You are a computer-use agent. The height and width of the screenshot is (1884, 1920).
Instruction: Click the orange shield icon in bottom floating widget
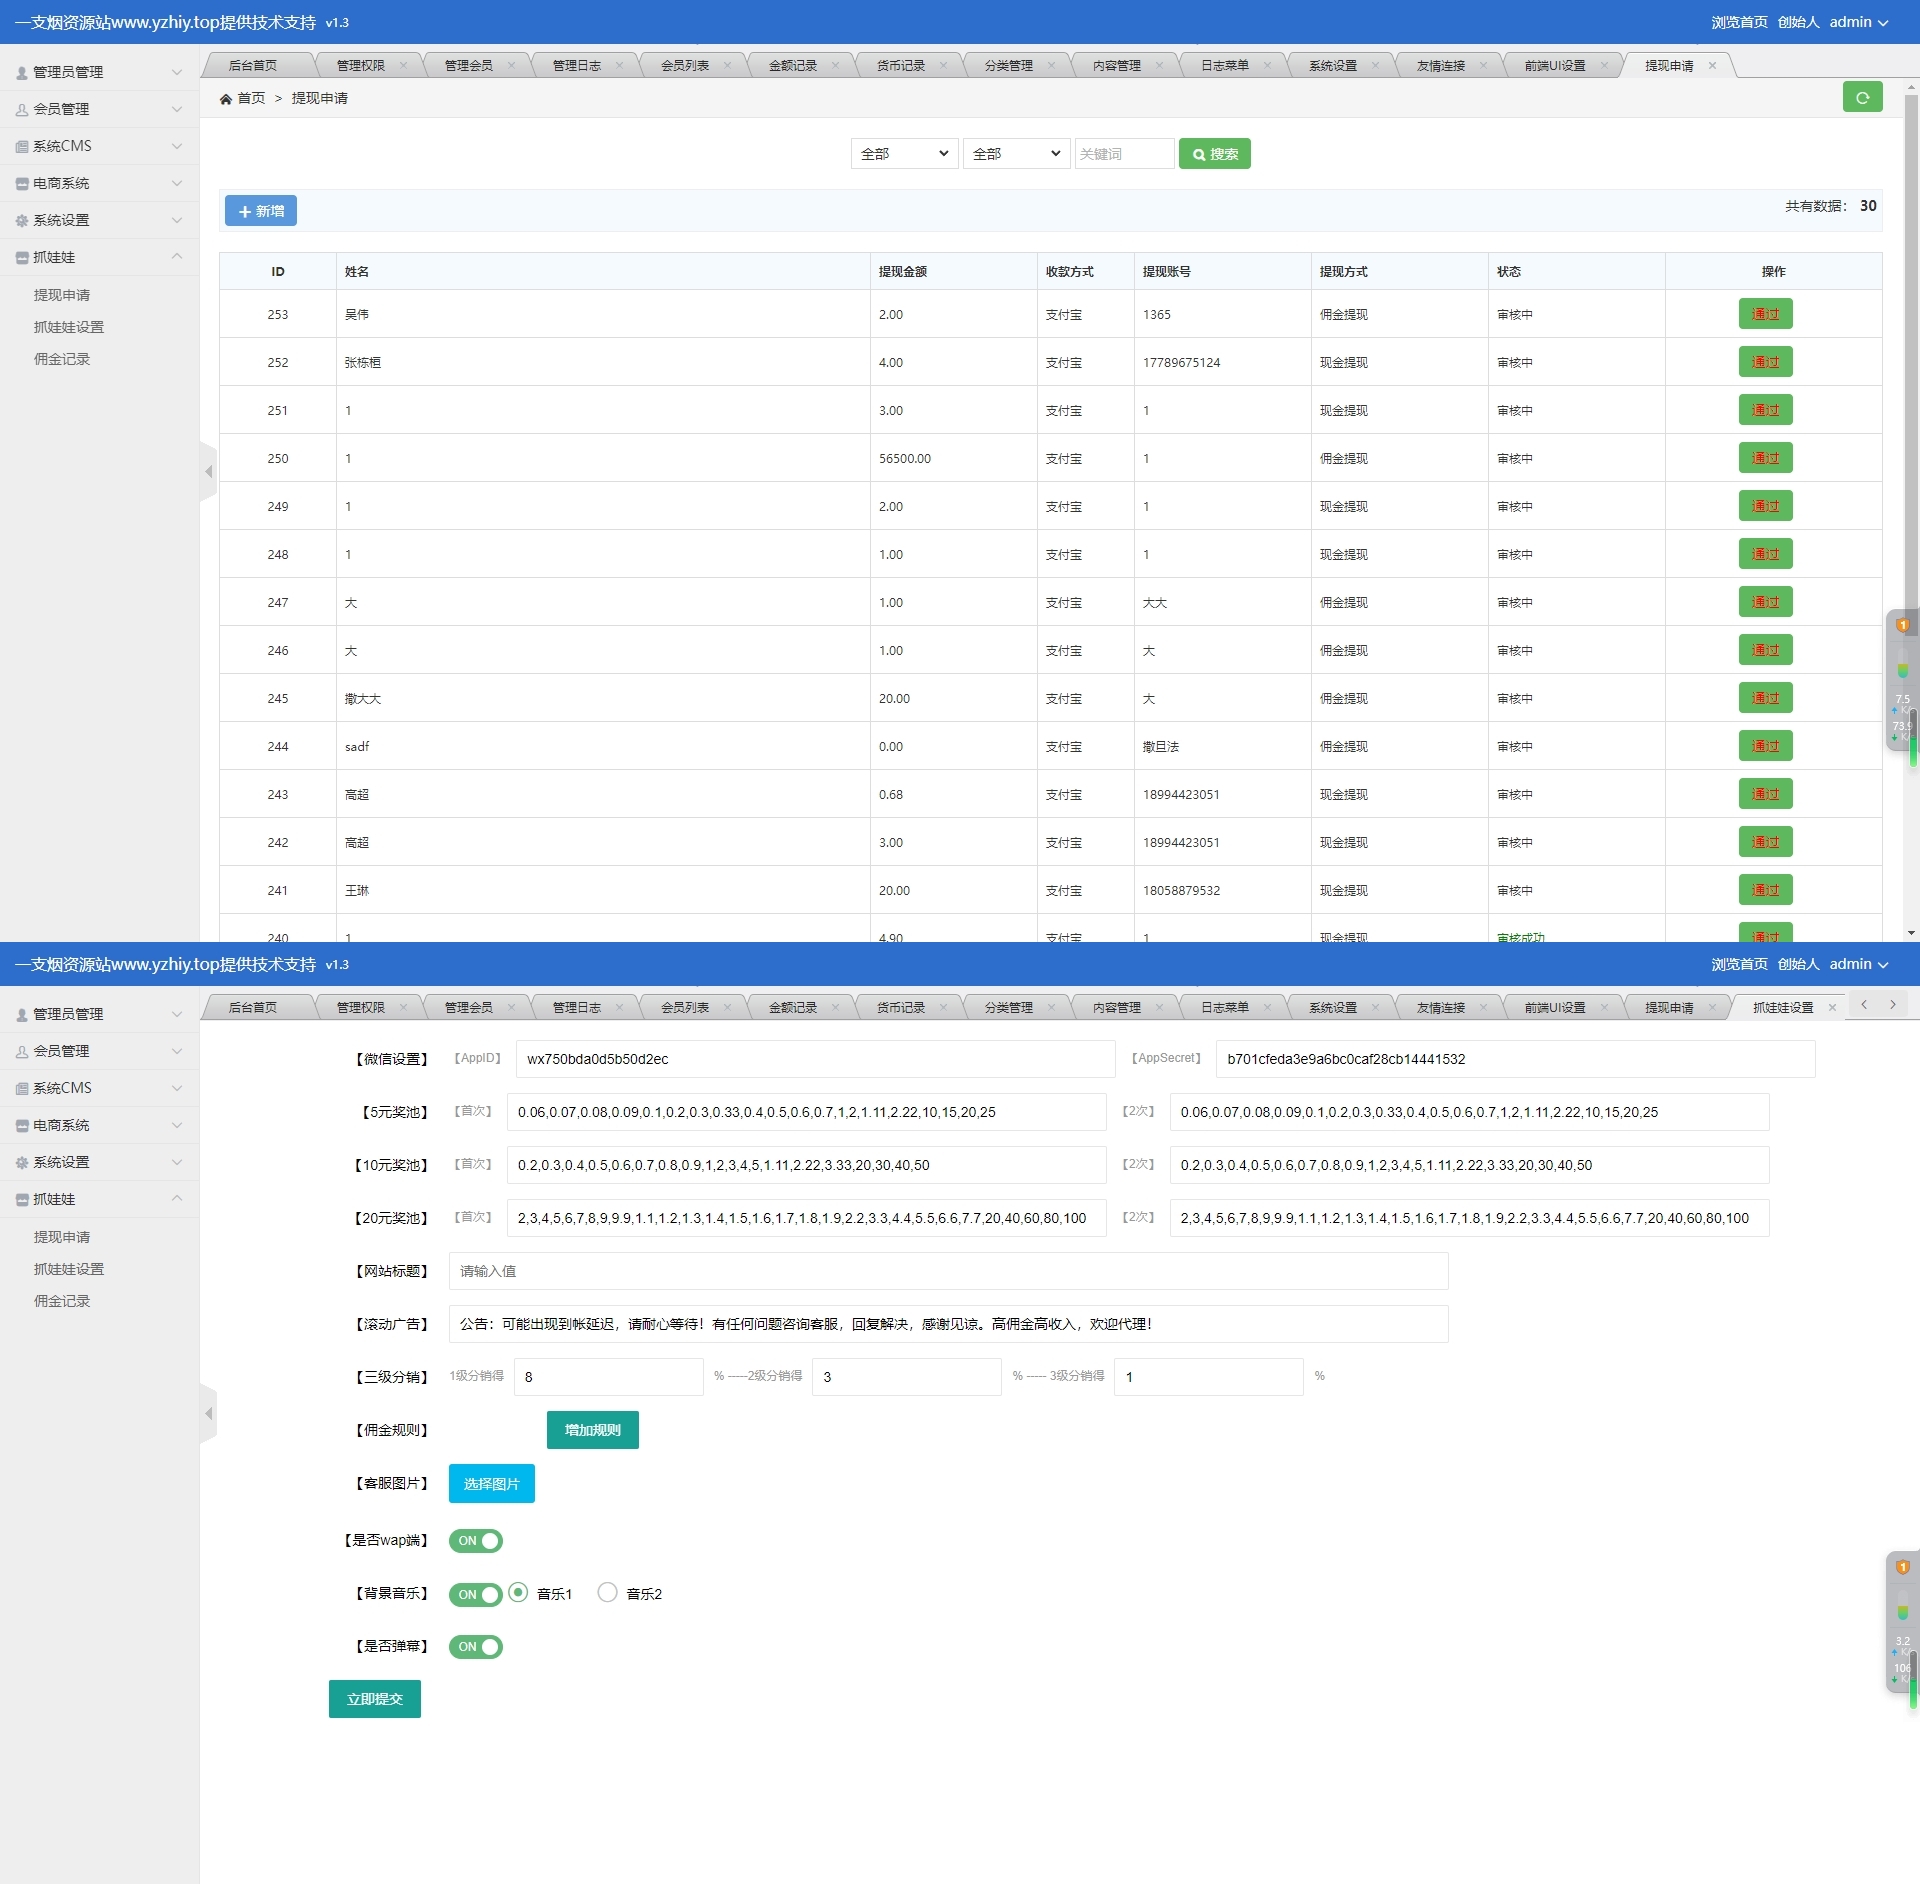[x=1903, y=1567]
